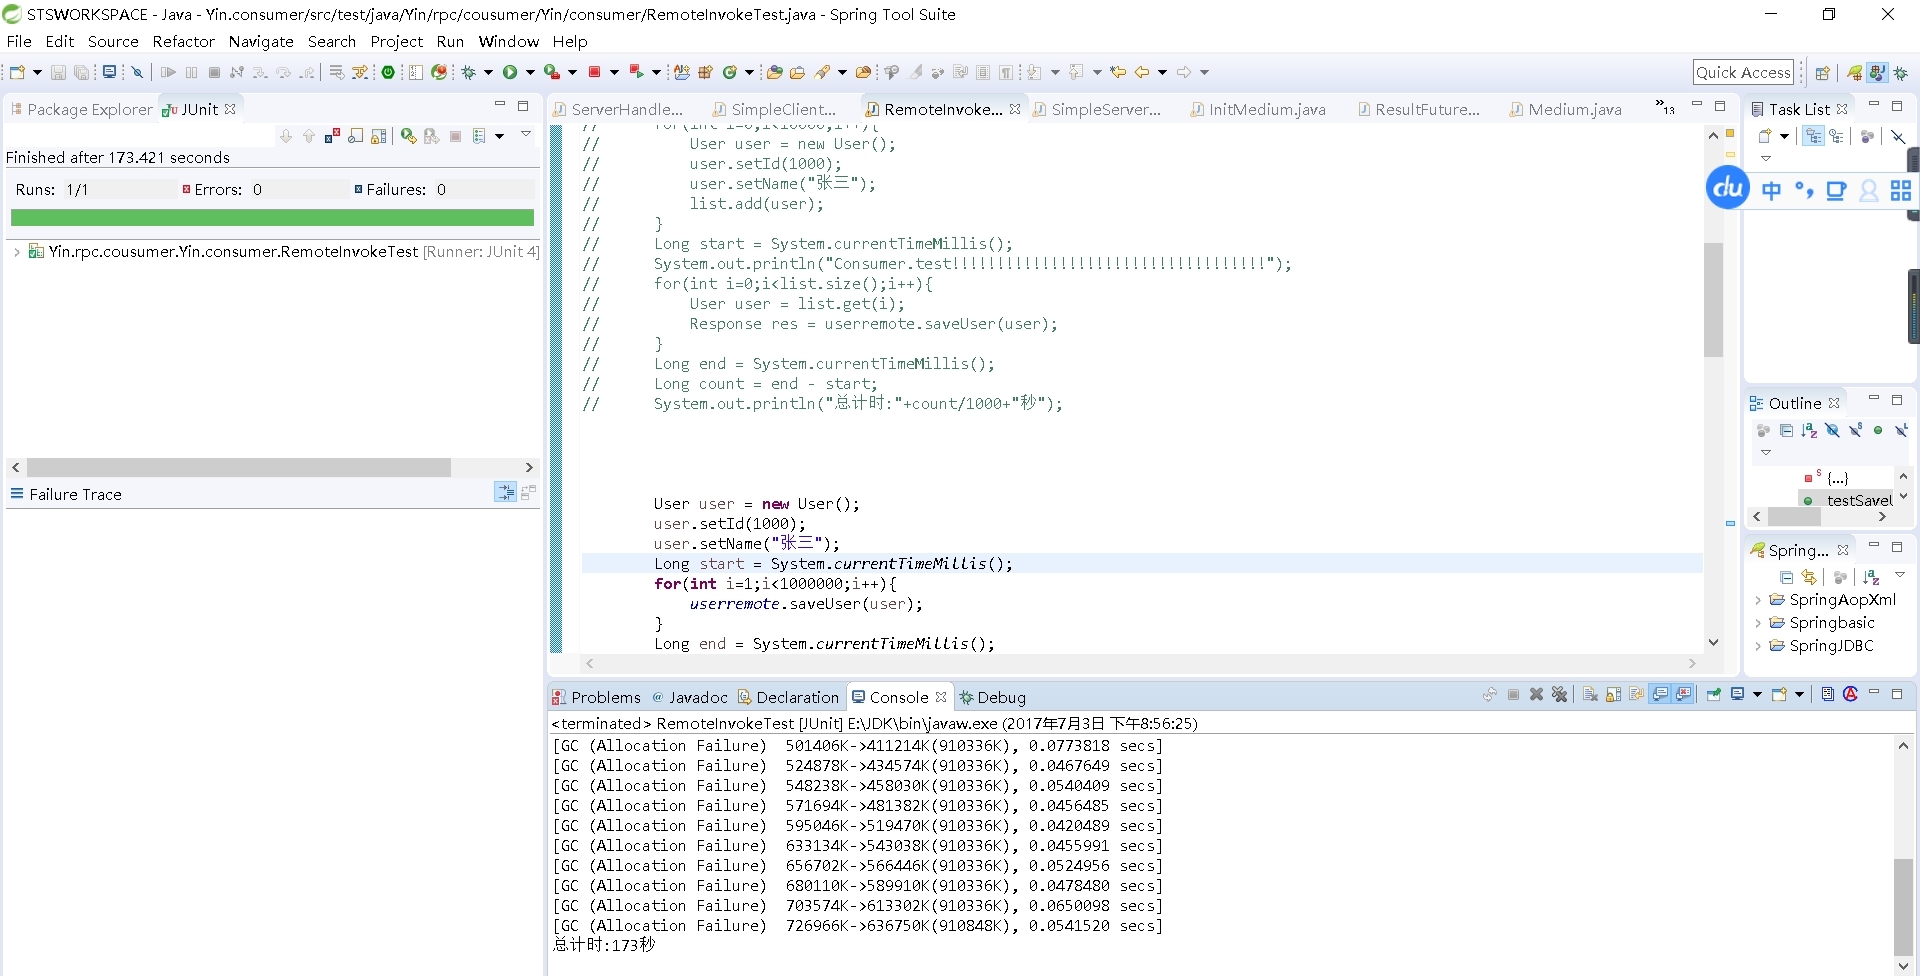The height and width of the screenshot is (976, 1920).
Task: Open the InitMedium.java editor tab
Action: [1257, 109]
